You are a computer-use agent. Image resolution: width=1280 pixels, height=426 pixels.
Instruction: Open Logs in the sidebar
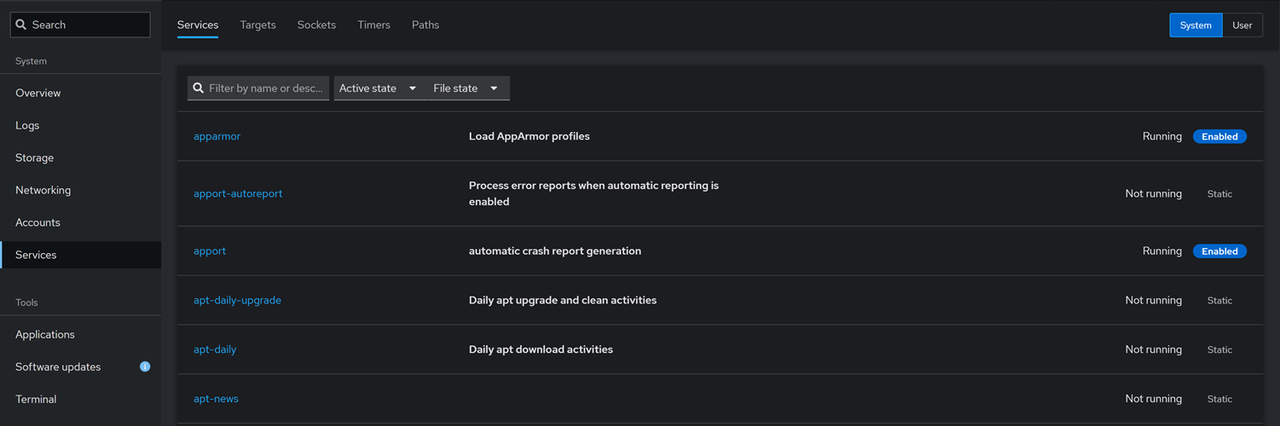[x=80, y=125]
